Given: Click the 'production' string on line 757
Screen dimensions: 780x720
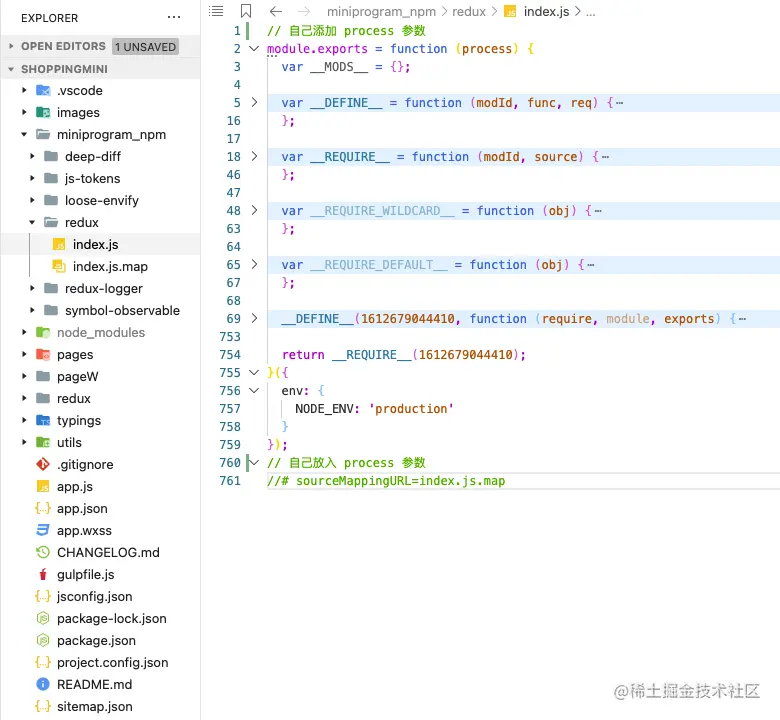Looking at the screenshot, I should [x=411, y=409].
